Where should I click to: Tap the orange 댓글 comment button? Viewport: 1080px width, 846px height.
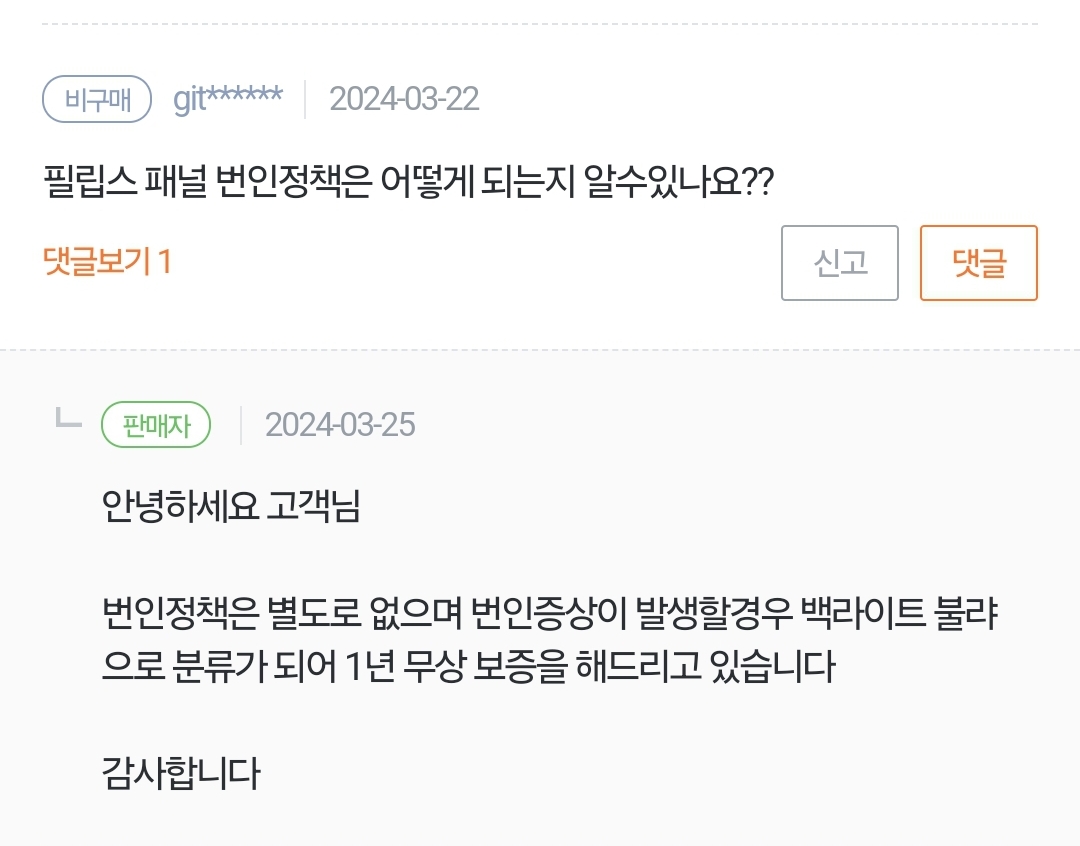pyautogui.click(x=978, y=263)
